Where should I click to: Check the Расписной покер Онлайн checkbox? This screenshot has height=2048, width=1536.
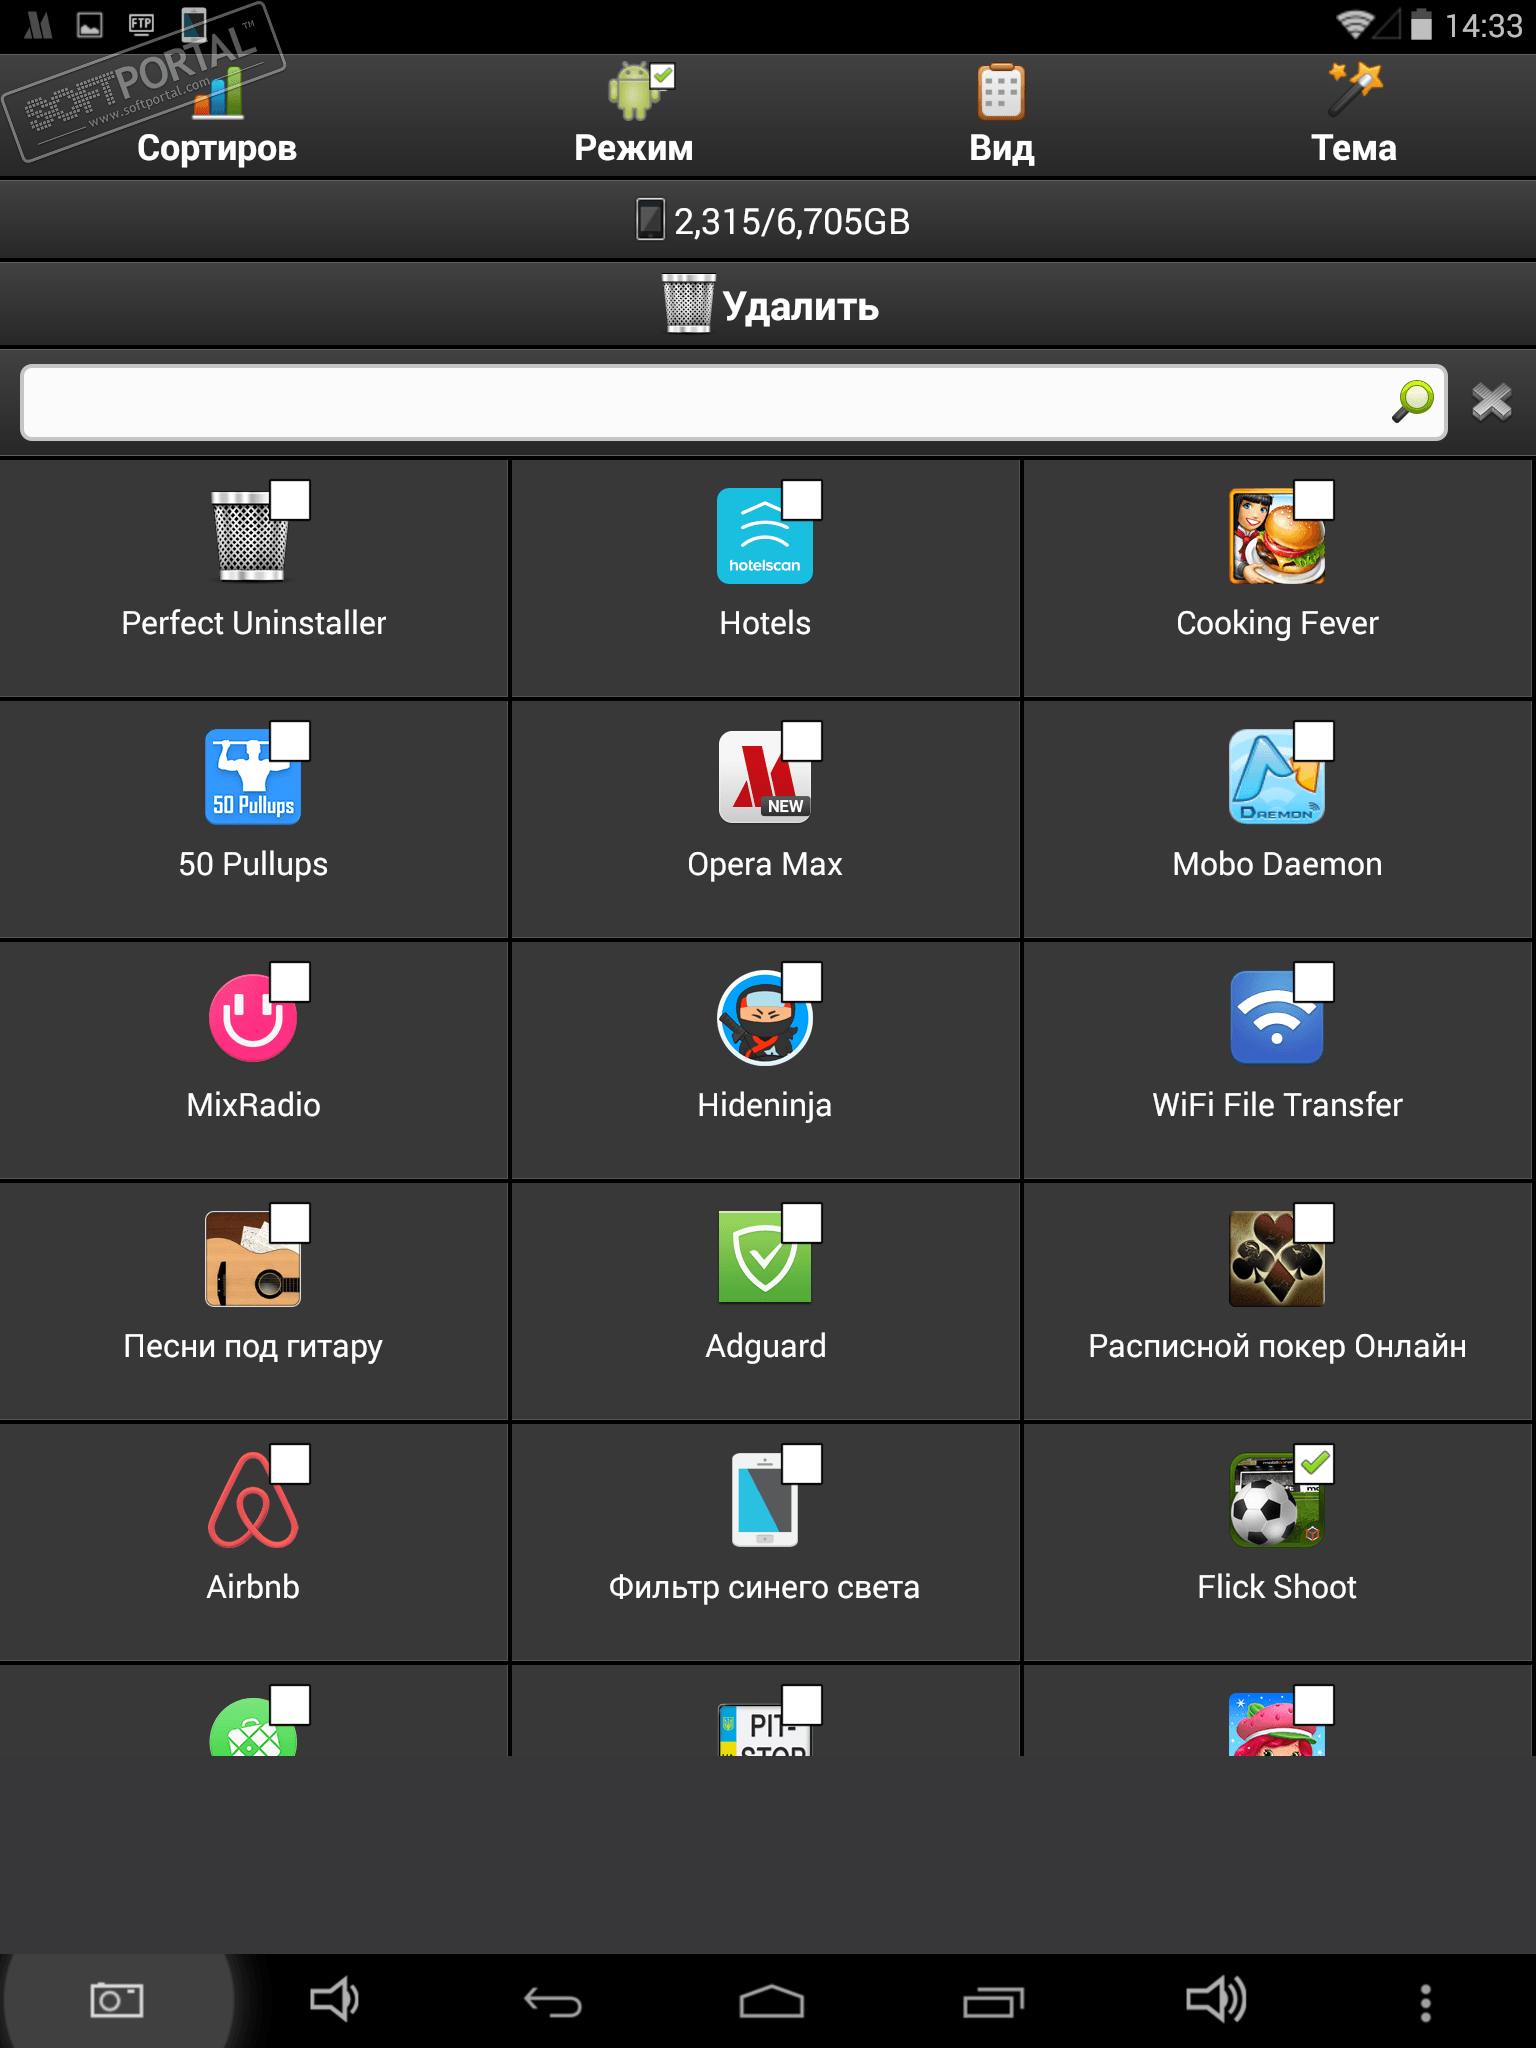(x=1314, y=1223)
